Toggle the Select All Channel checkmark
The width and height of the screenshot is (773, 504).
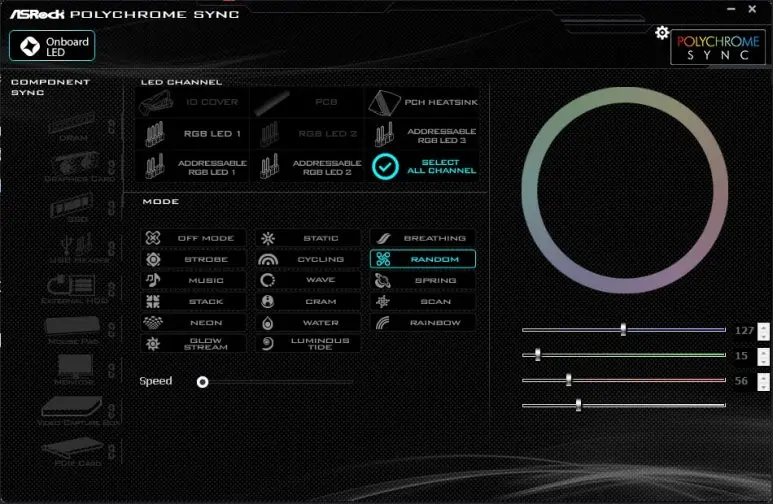pos(385,167)
